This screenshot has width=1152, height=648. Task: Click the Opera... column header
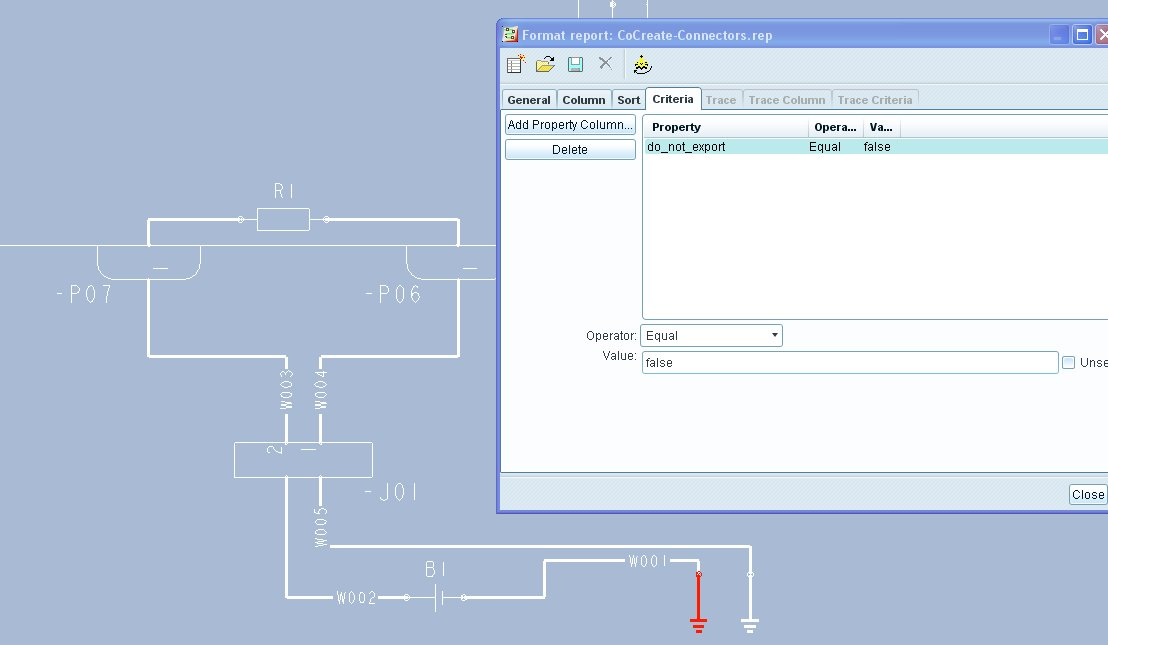pos(835,127)
